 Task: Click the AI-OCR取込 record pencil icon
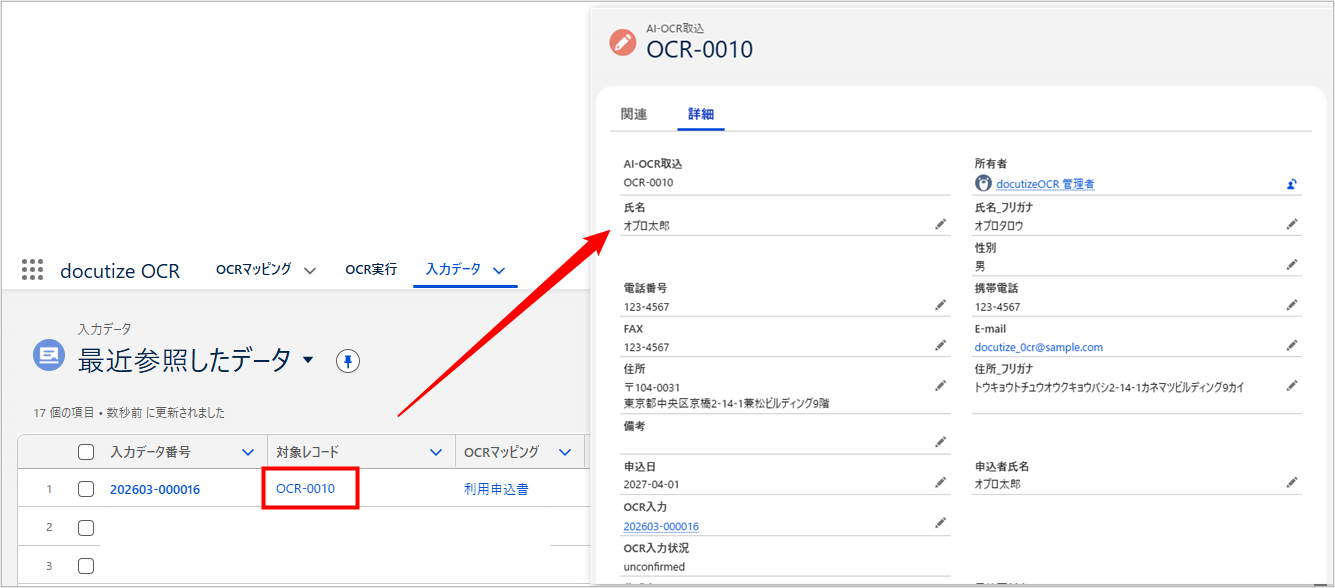point(623,43)
